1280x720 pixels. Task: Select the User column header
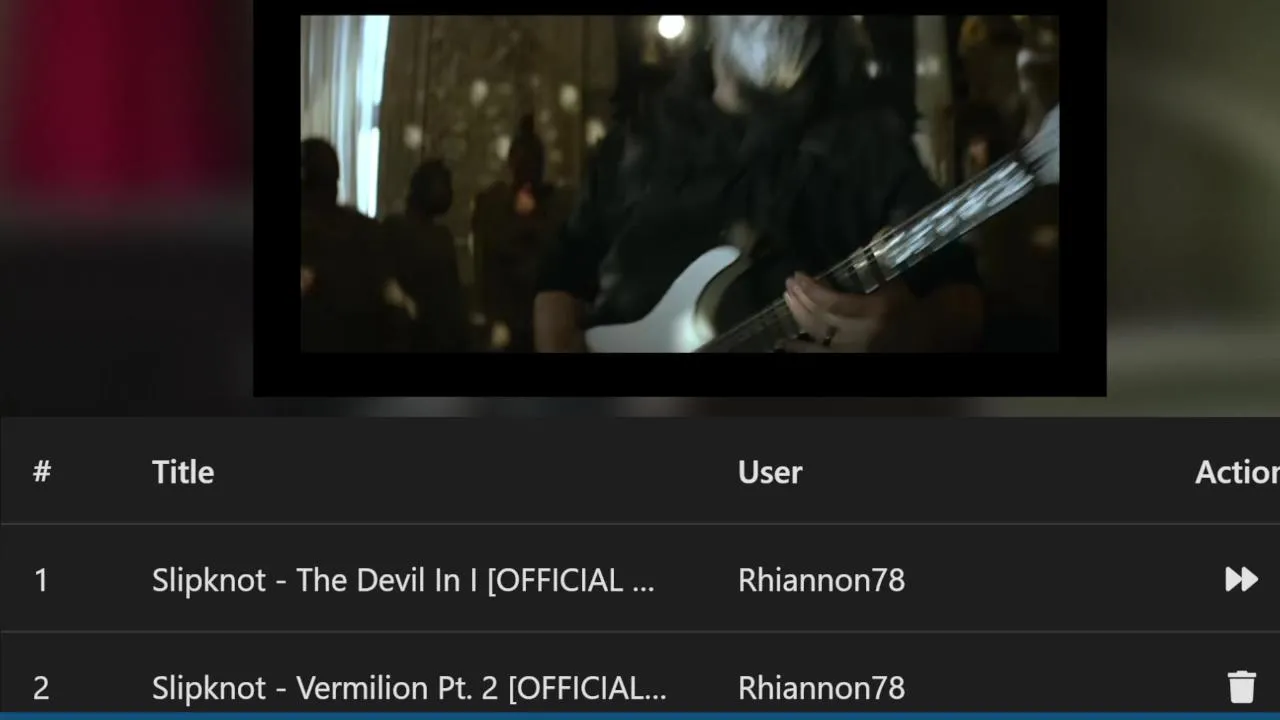click(770, 472)
